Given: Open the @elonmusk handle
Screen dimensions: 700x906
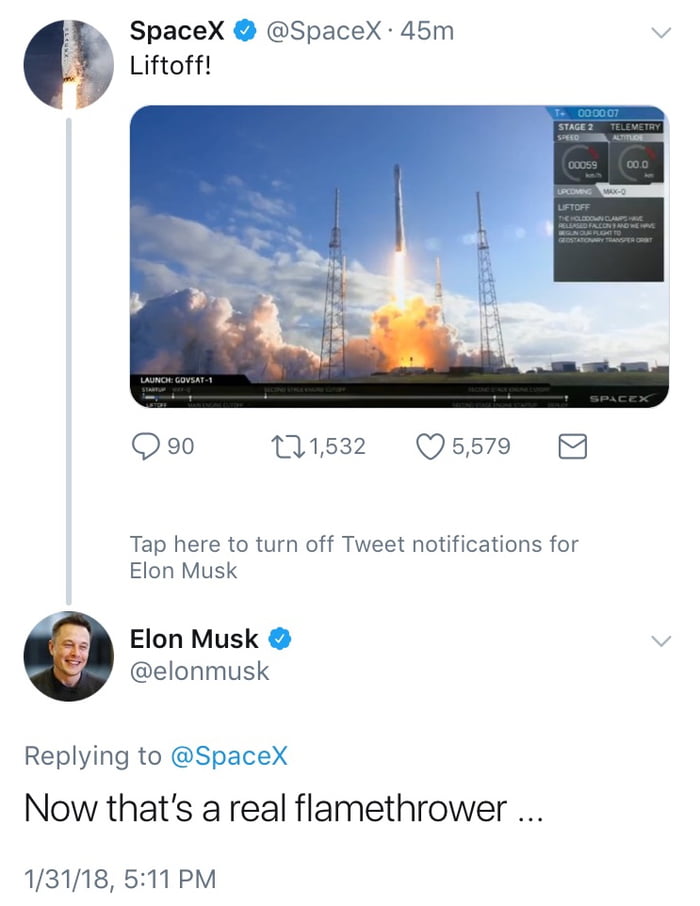Looking at the screenshot, I should coord(199,671).
